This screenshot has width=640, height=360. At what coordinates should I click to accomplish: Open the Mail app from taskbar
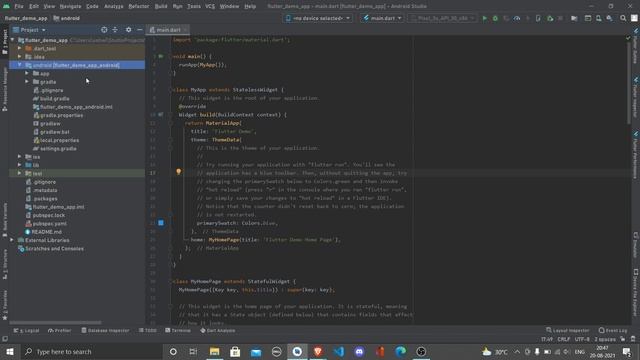pos(256,351)
